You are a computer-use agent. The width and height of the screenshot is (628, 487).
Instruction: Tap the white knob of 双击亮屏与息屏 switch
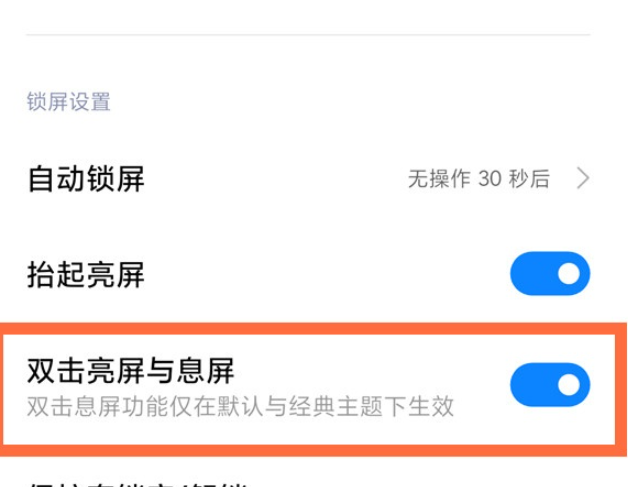point(568,384)
